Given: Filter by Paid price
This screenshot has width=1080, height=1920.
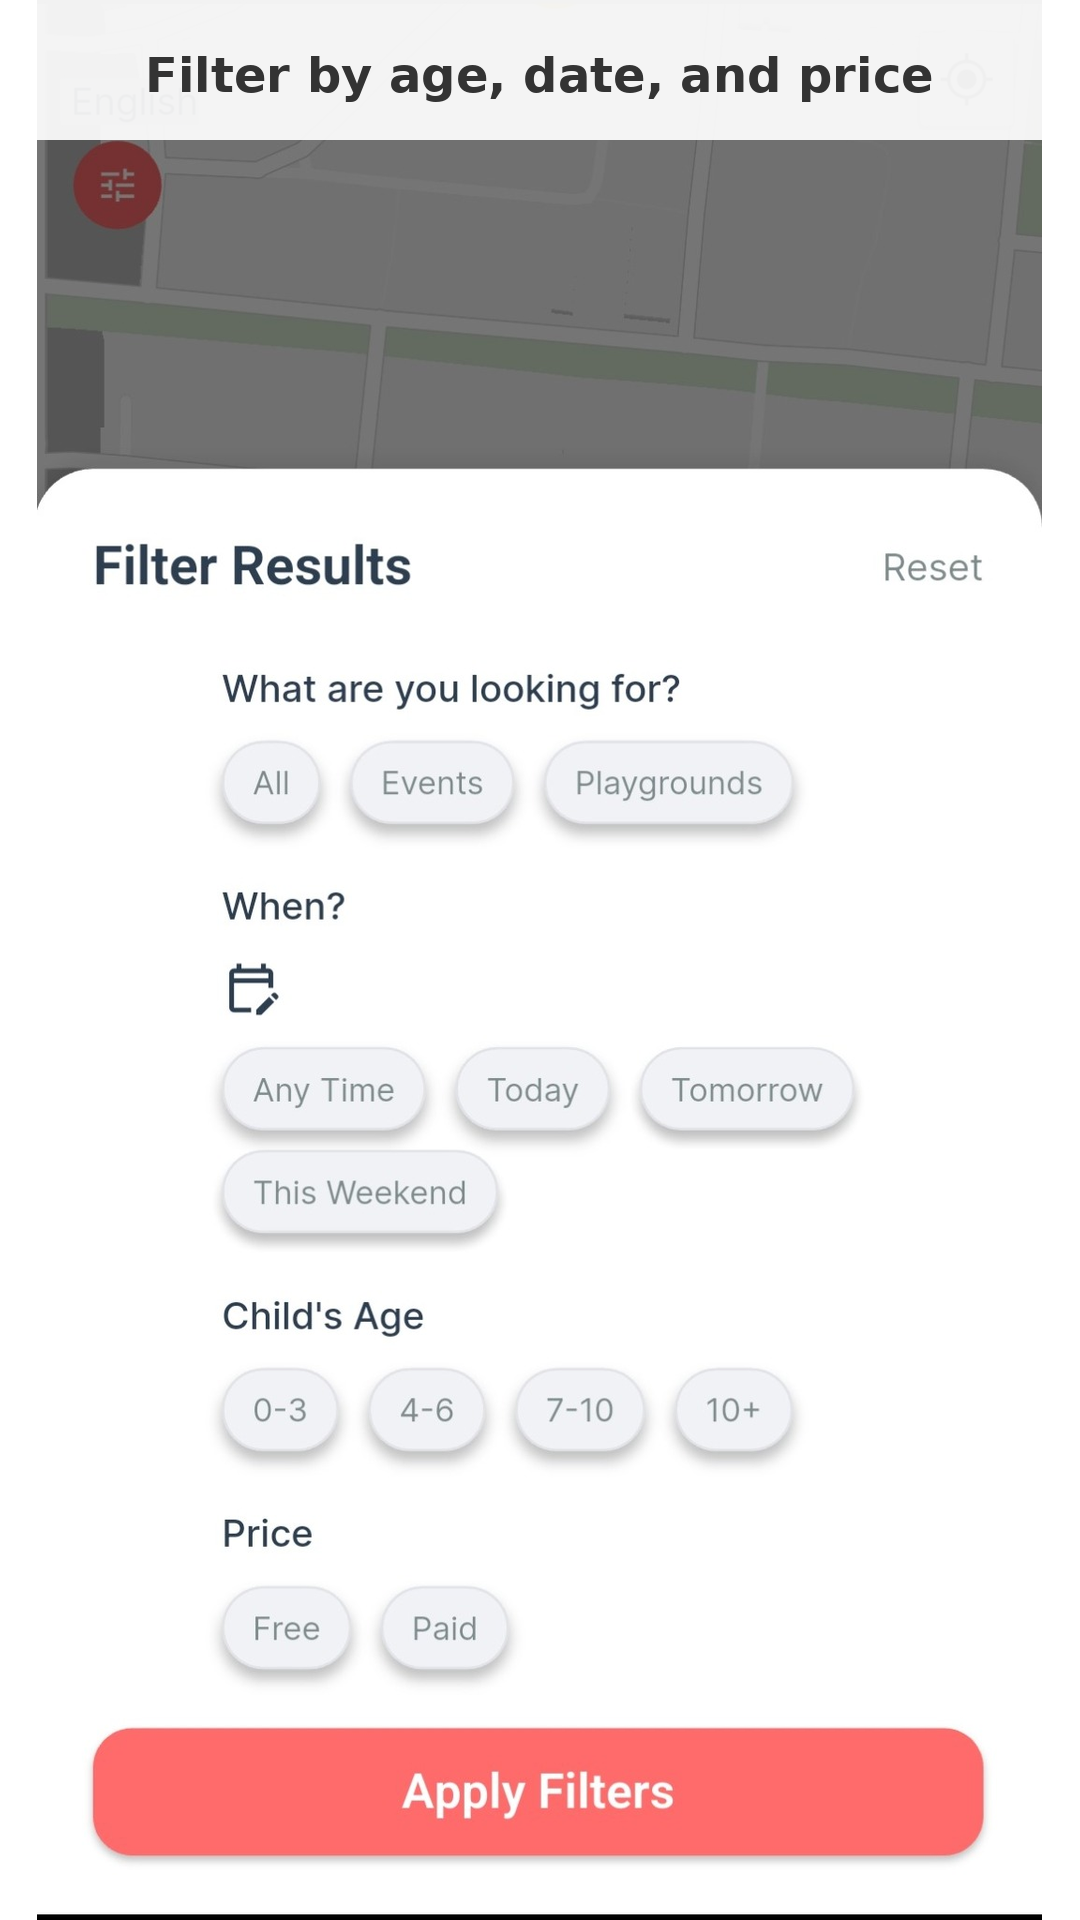Looking at the screenshot, I should tap(445, 1628).
